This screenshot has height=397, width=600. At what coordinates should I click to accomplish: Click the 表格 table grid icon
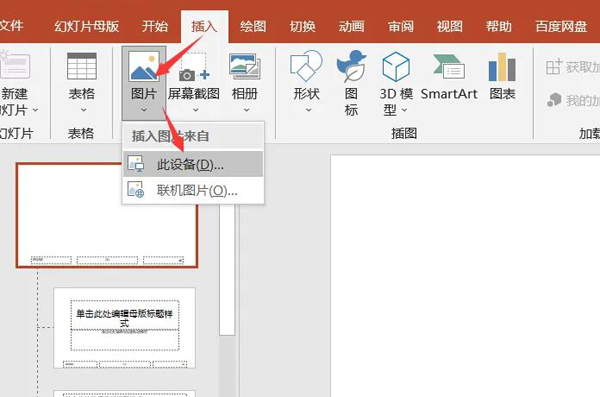pos(82,66)
